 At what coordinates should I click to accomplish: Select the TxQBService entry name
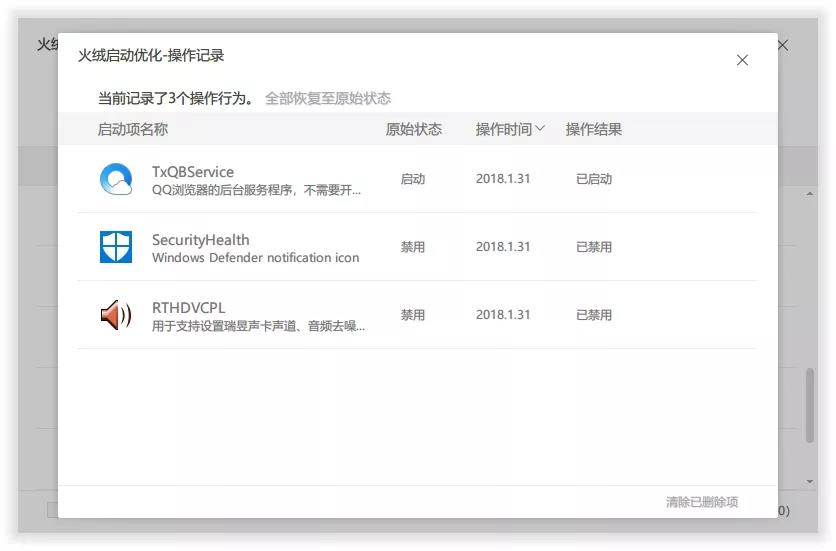[192, 172]
